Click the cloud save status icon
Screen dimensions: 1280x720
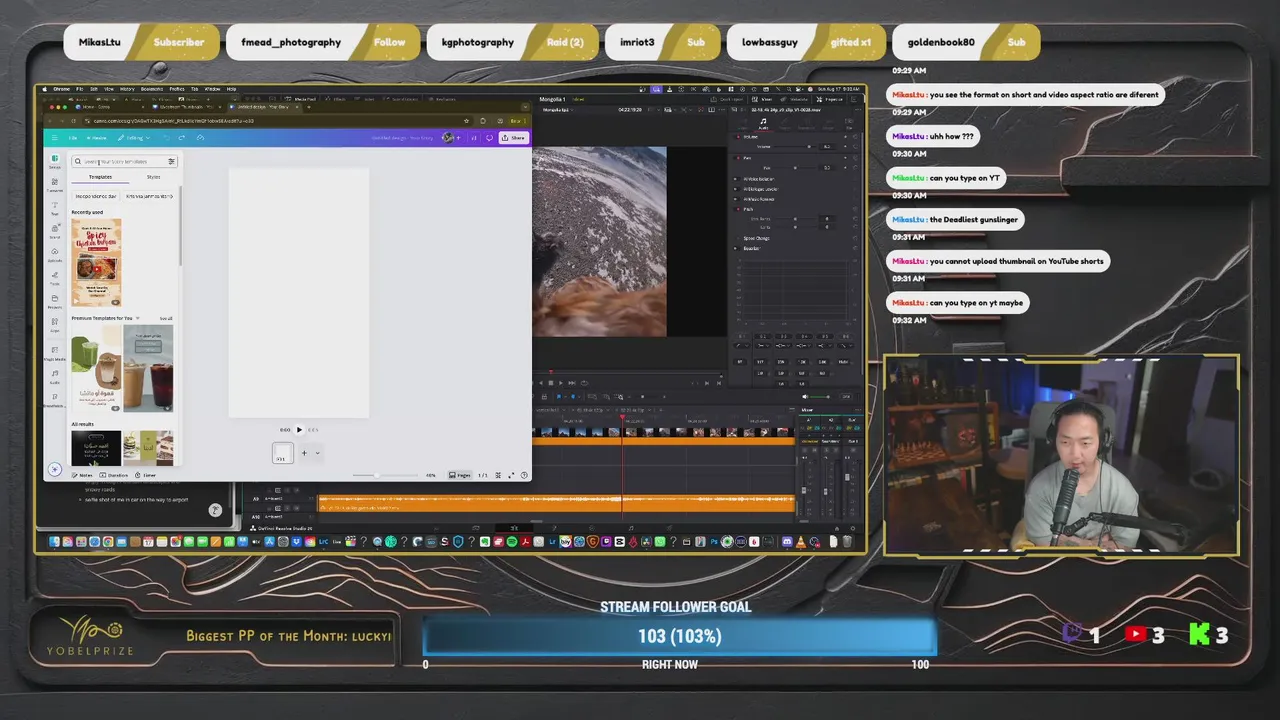200,138
